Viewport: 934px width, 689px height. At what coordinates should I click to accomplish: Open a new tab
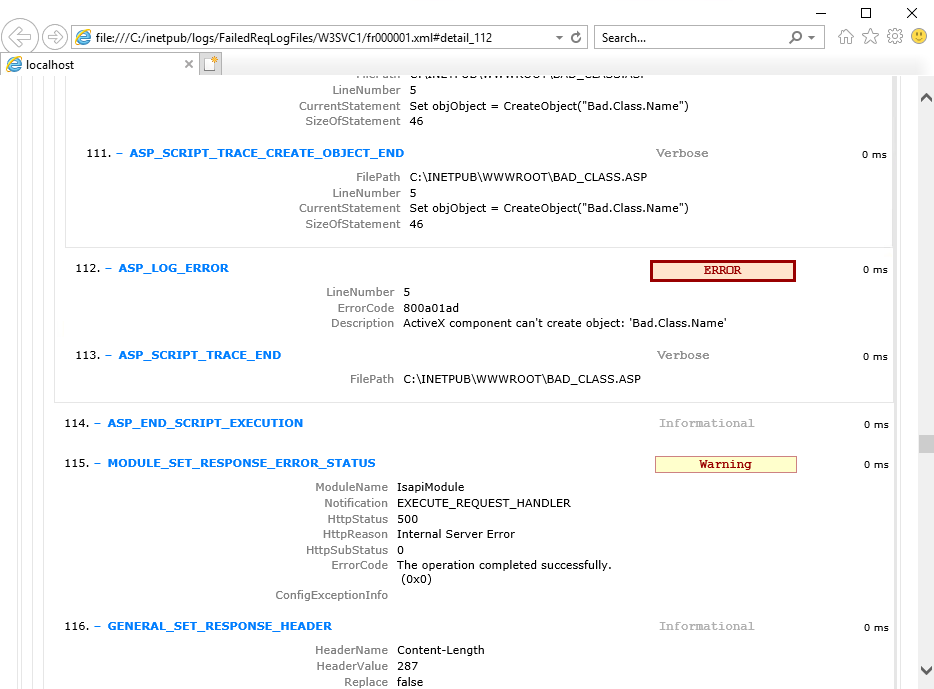pyautogui.click(x=210, y=64)
